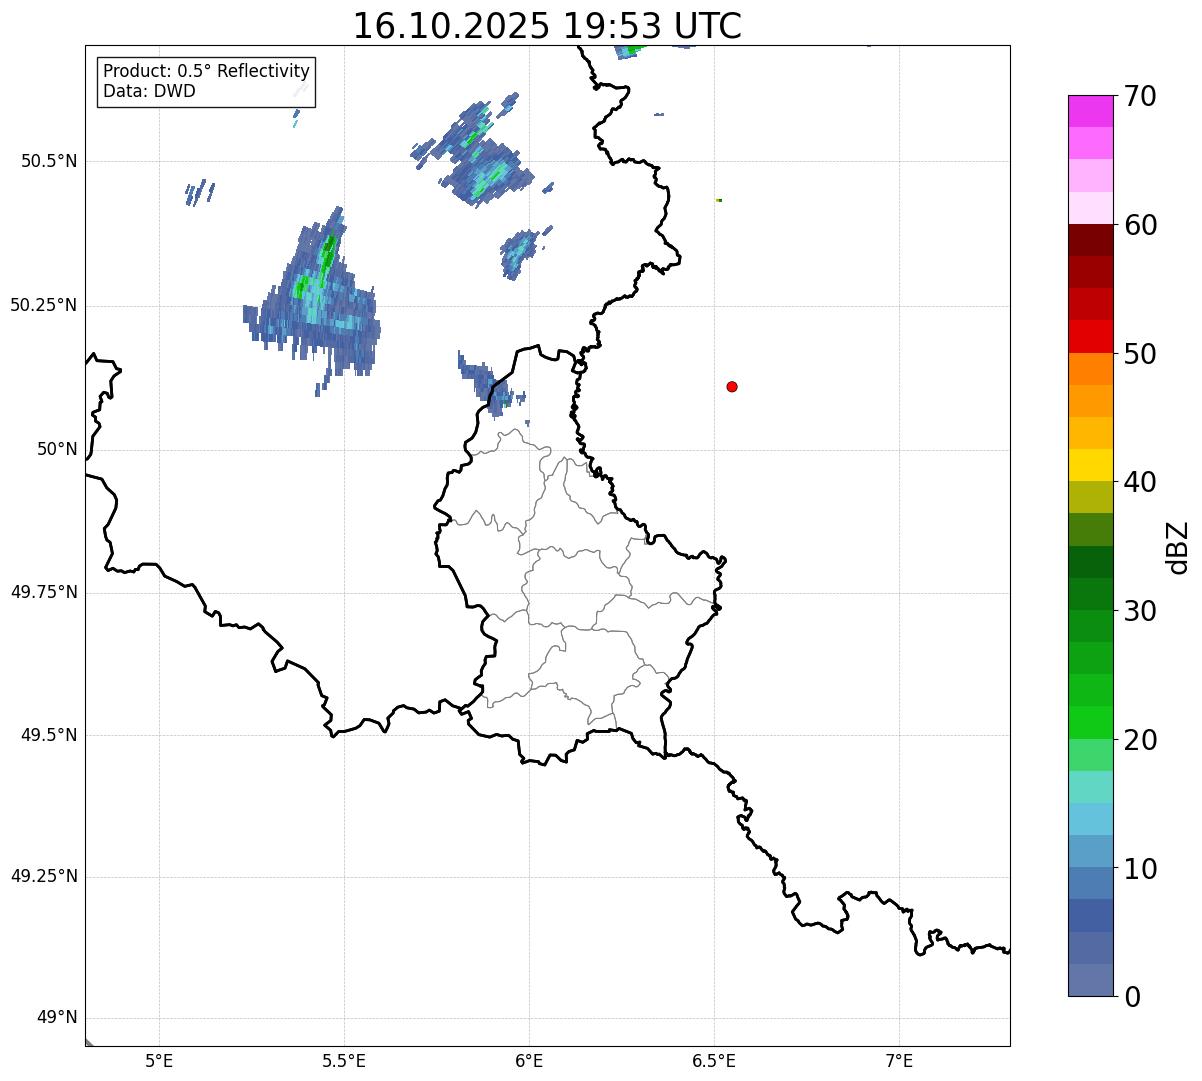1202x1081 pixels.
Task: Click the small isolated echo near 6.5°E
Action: pos(719,200)
